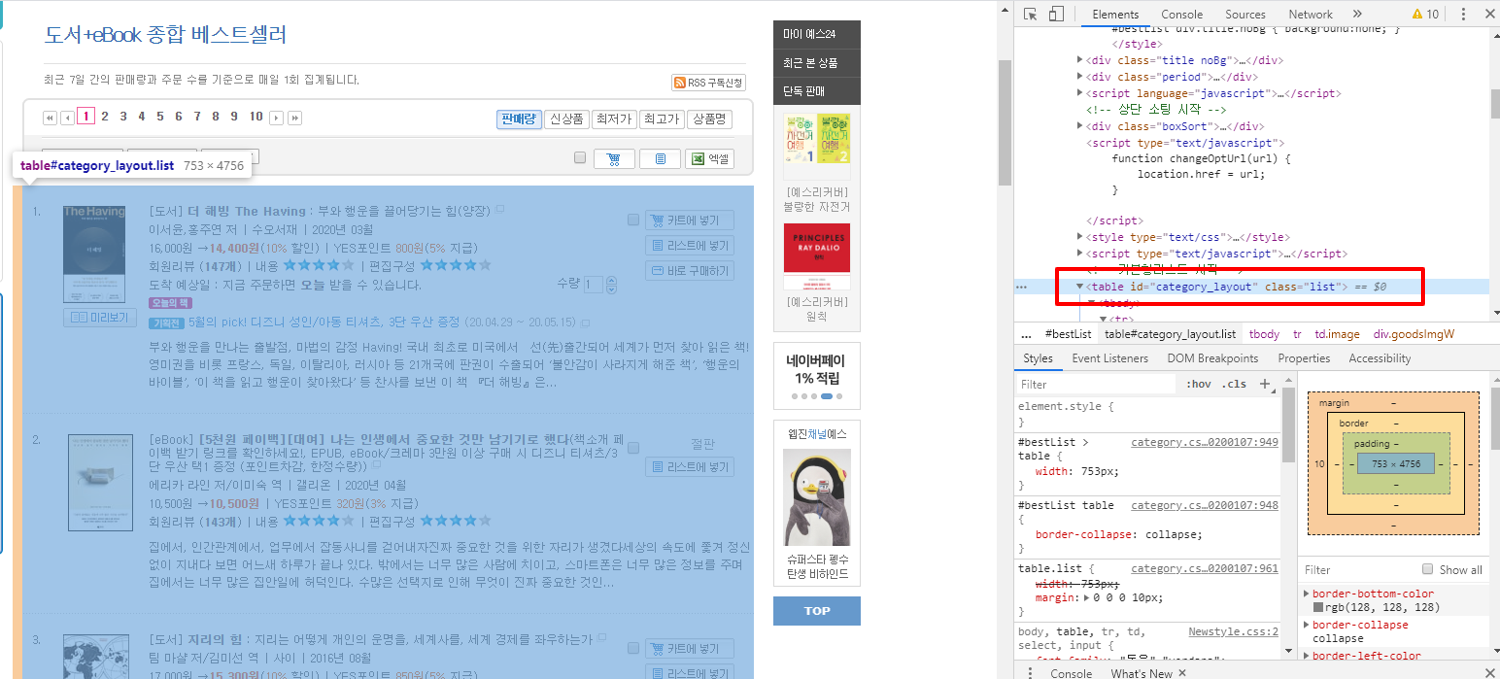Expand the margin shorthand in table.list rule

tap(1087, 598)
